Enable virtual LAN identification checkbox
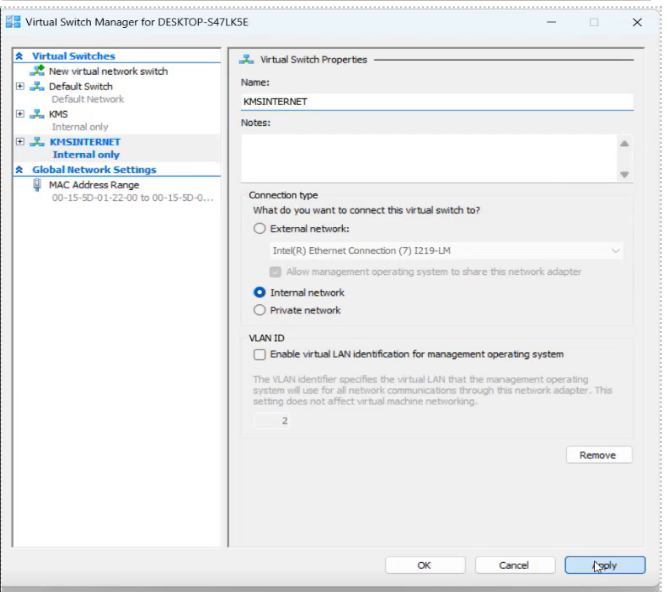The width and height of the screenshot is (671, 592). click(259, 354)
